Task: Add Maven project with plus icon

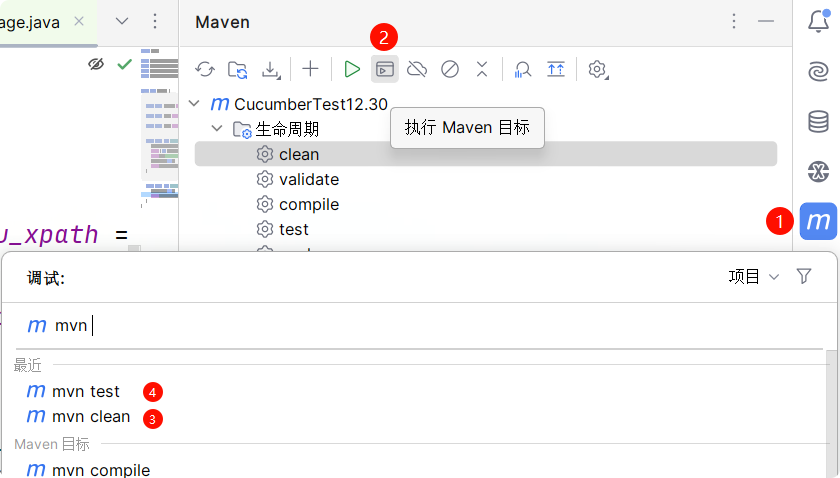Action: (310, 69)
